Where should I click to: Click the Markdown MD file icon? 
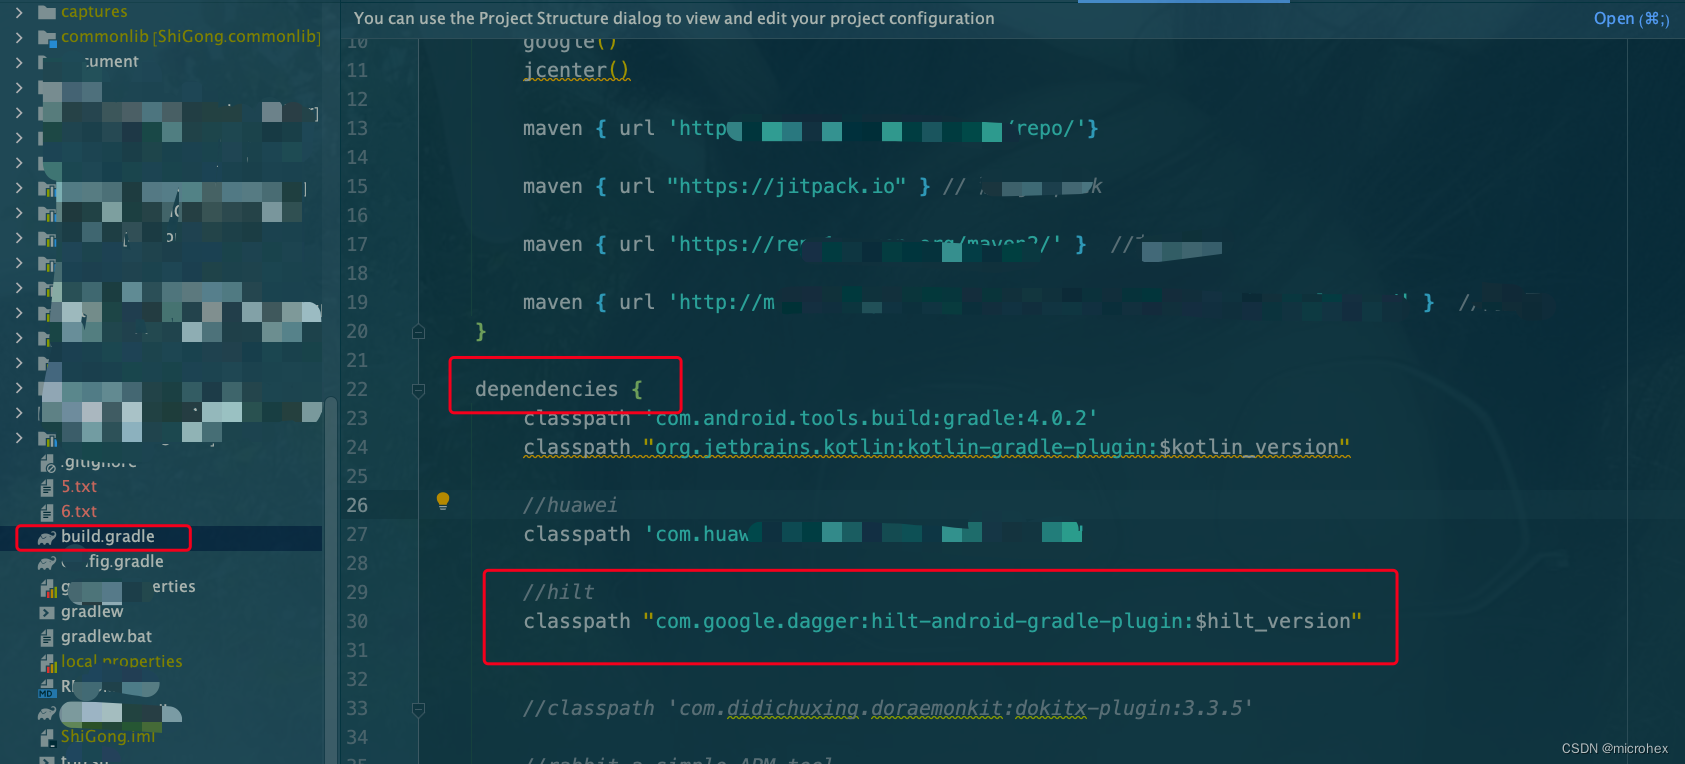tap(47, 687)
